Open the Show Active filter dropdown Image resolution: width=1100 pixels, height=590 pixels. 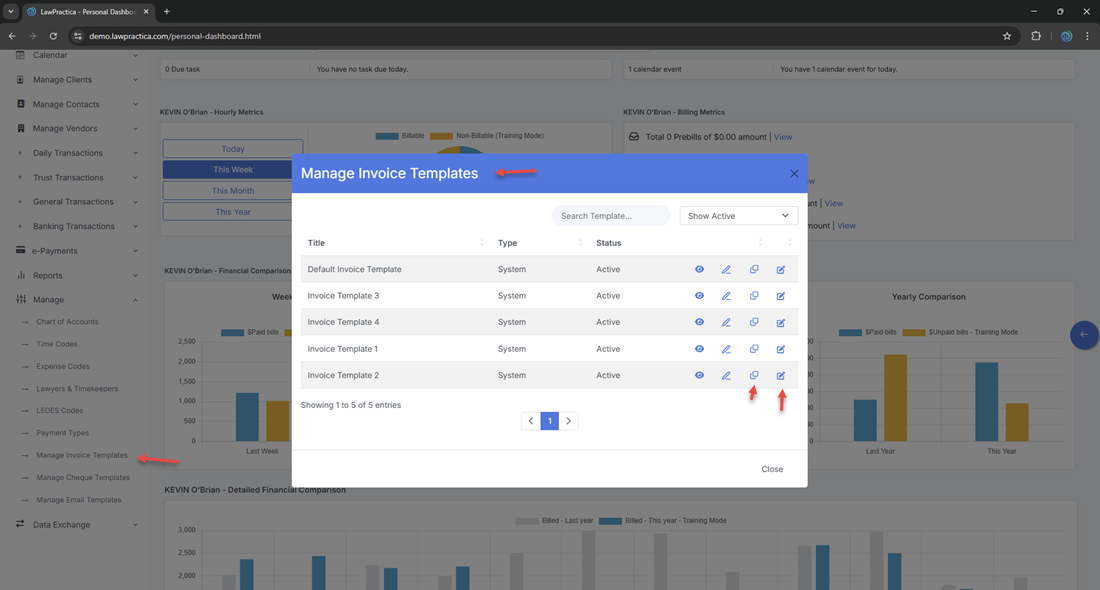click(738, 216)
